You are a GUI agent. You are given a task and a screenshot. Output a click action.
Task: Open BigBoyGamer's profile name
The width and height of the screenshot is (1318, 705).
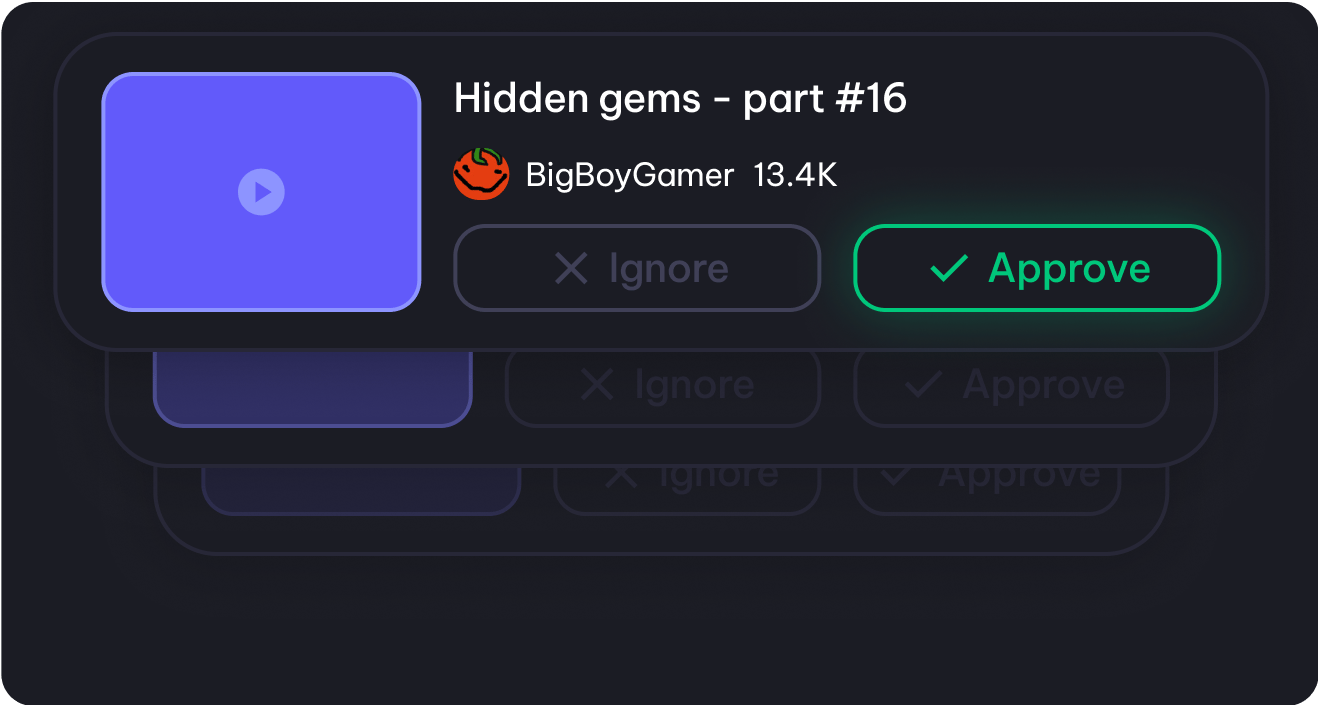tap(630, 175)
